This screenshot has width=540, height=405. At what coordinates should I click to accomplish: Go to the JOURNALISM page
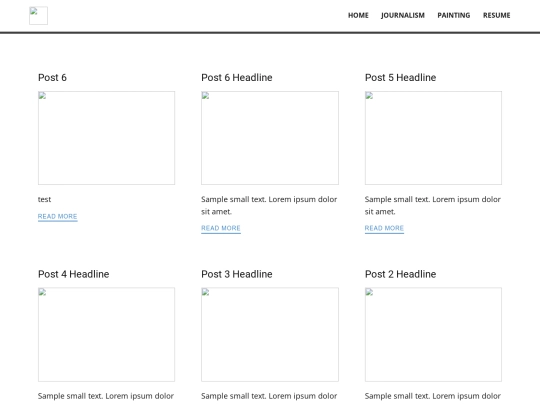click(403, 15)
